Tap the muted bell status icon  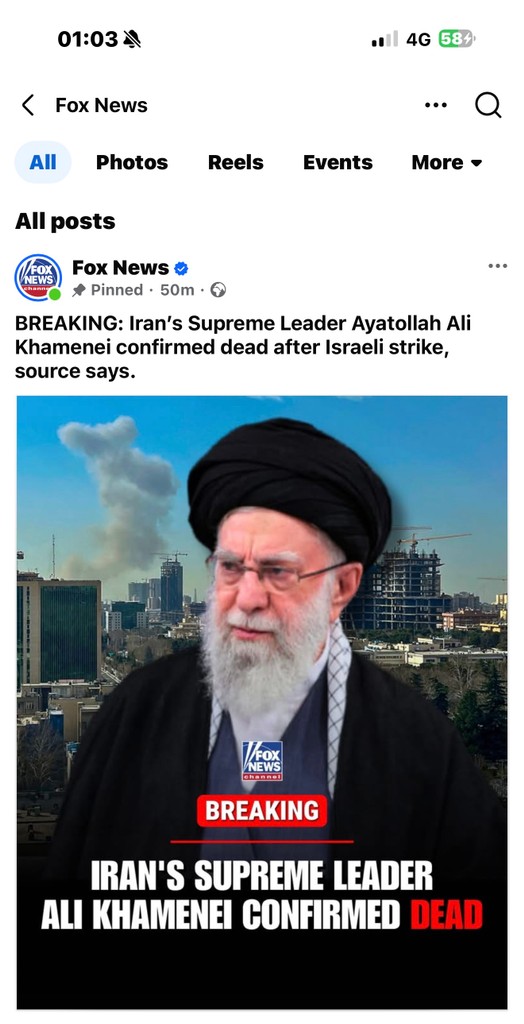click(131, 39)
